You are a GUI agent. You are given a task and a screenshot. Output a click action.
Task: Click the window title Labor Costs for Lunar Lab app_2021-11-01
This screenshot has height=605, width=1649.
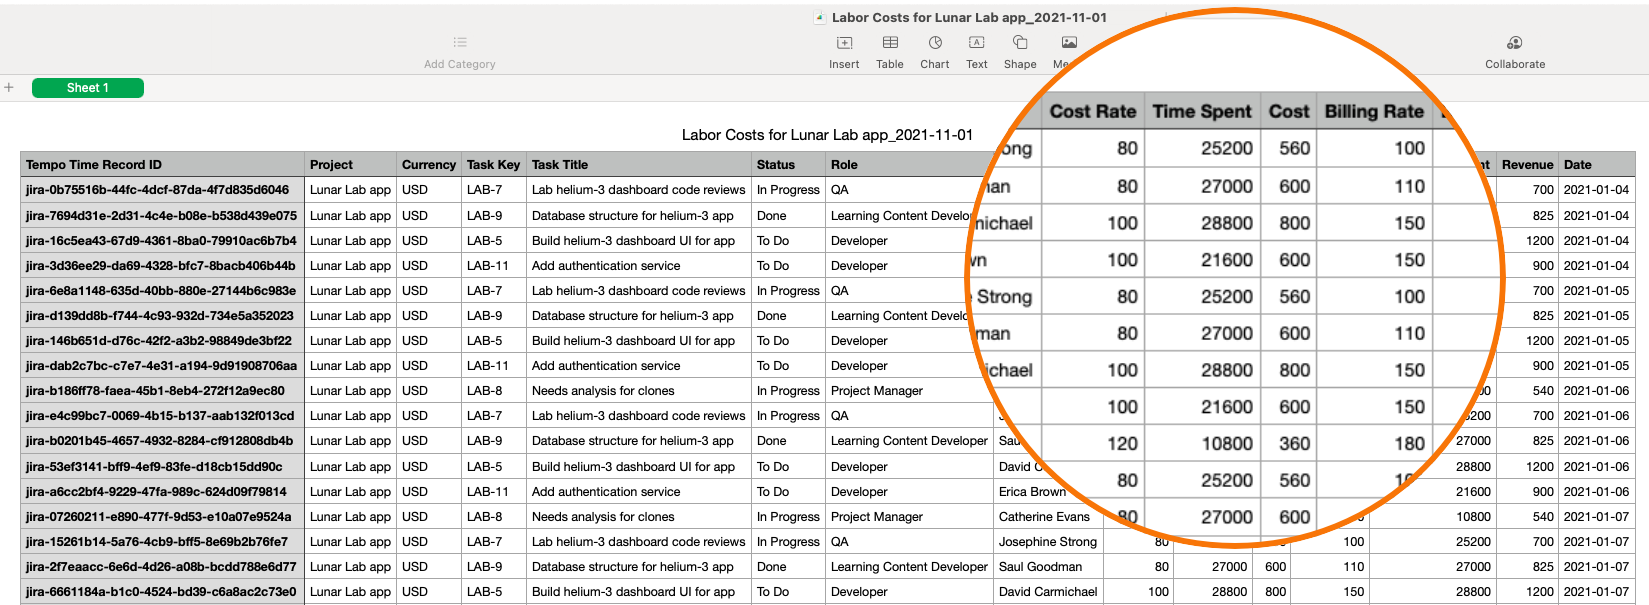click(969, 17)
